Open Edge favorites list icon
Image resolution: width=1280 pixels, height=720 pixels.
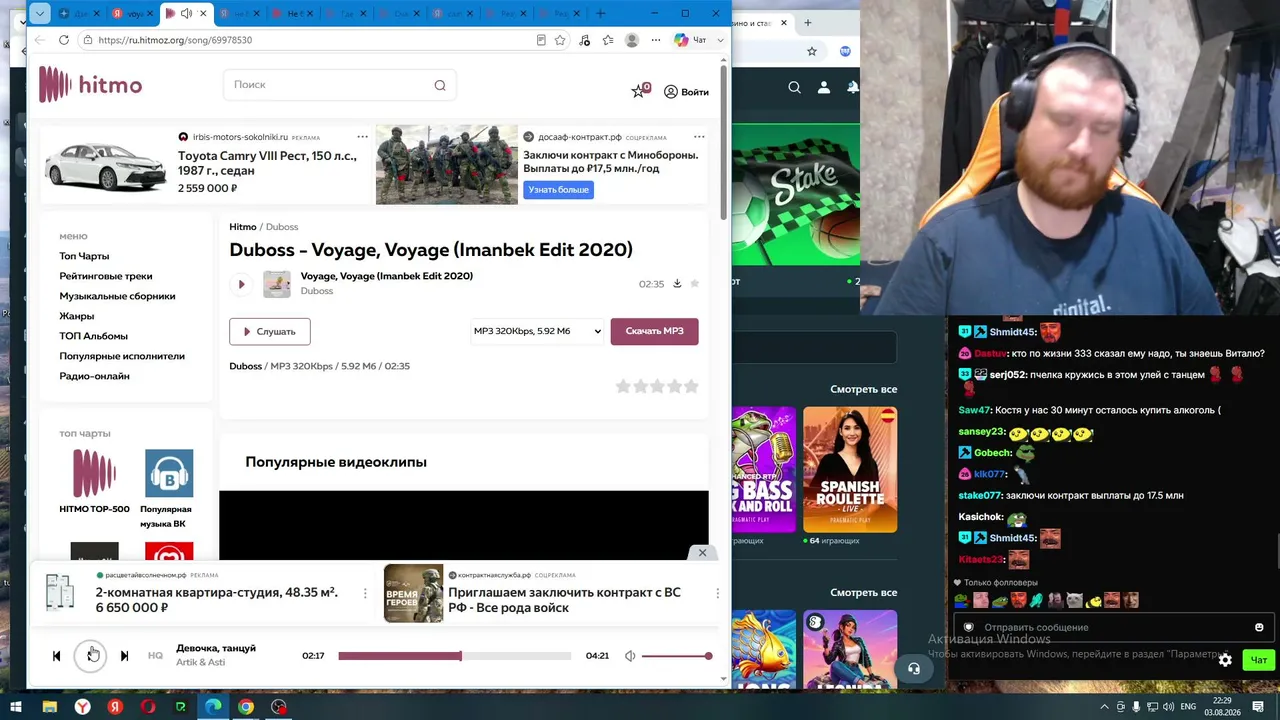point(608,40)
